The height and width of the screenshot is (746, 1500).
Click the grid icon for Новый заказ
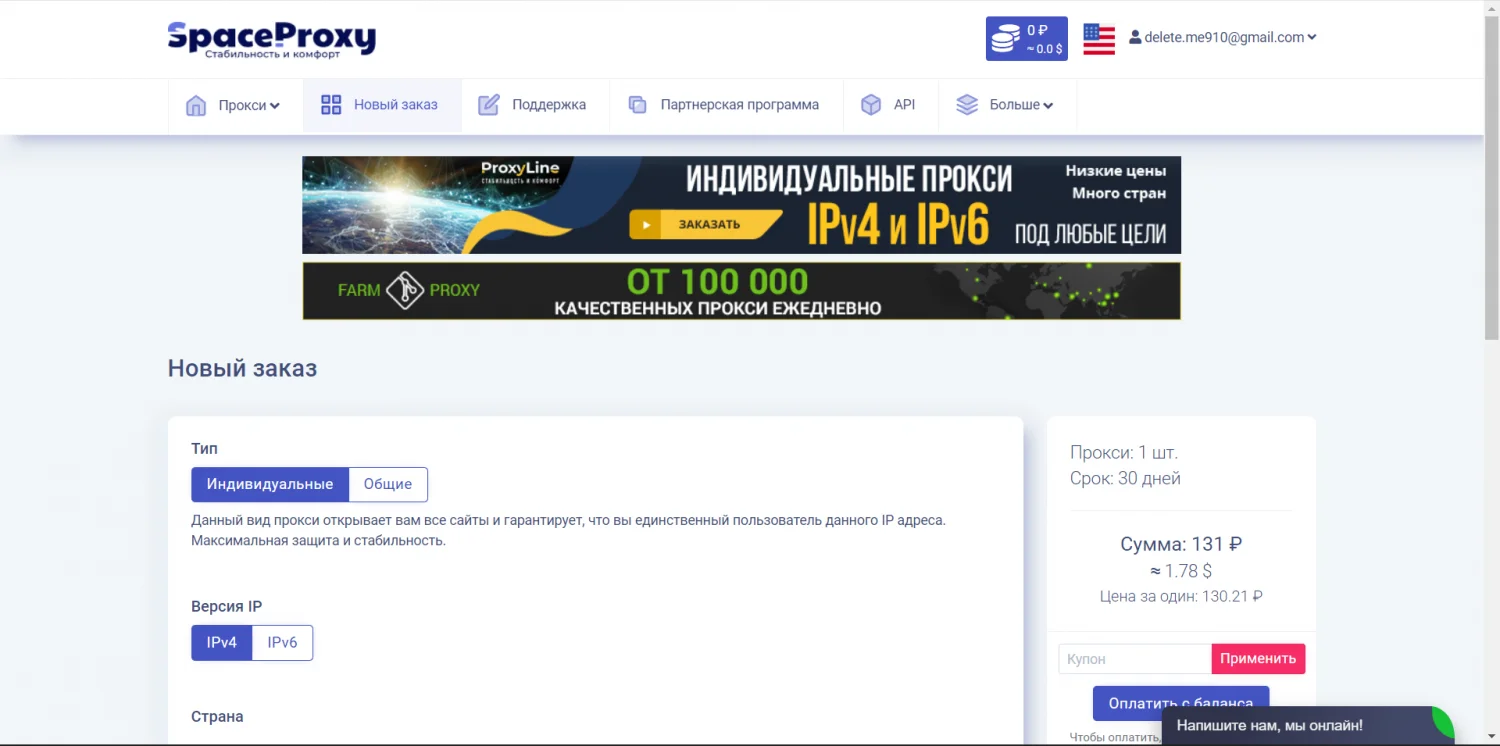coord(331,105)
